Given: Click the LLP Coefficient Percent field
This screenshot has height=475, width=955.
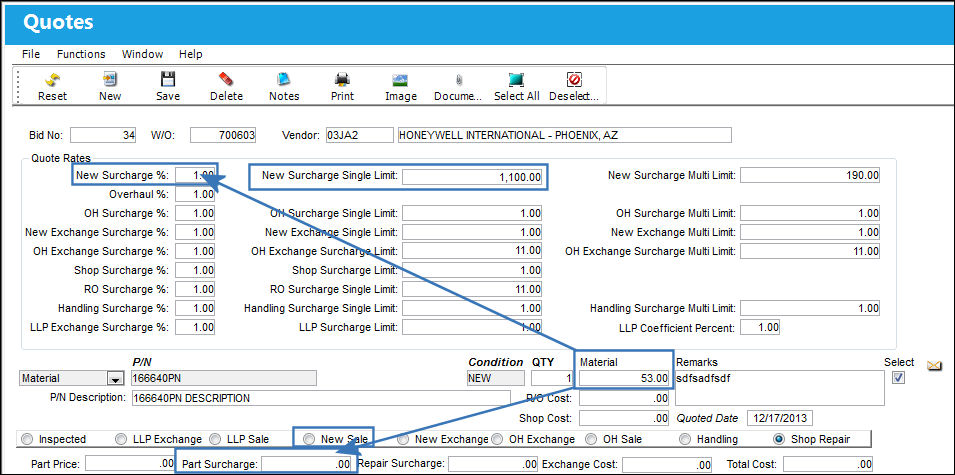Looking at the screenshot, I should pyautogui.click(x=760, y=327).
